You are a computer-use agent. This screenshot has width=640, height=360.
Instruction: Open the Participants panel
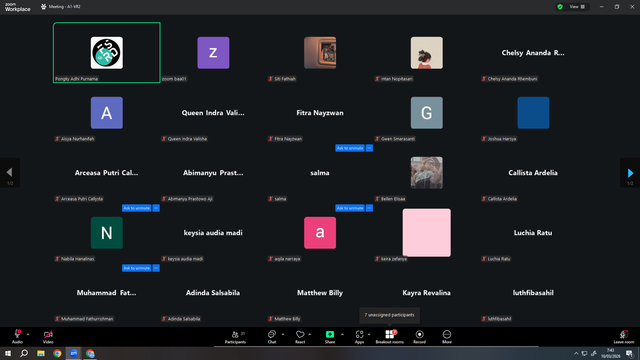coord(236,336)
